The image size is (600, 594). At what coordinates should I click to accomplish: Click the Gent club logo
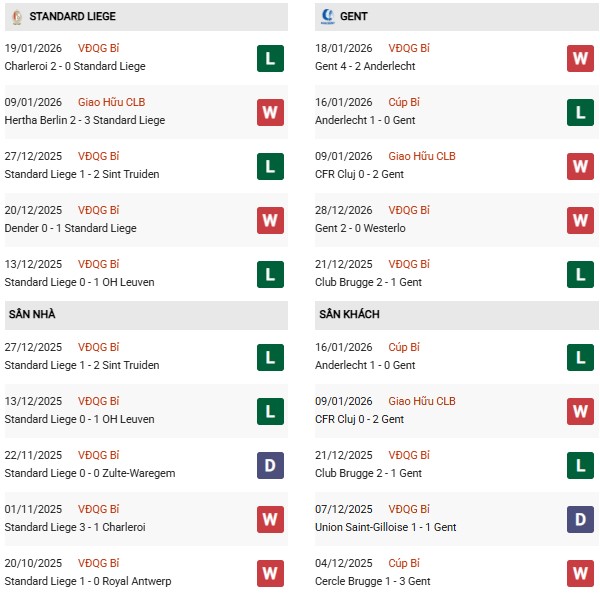(328, 17)
